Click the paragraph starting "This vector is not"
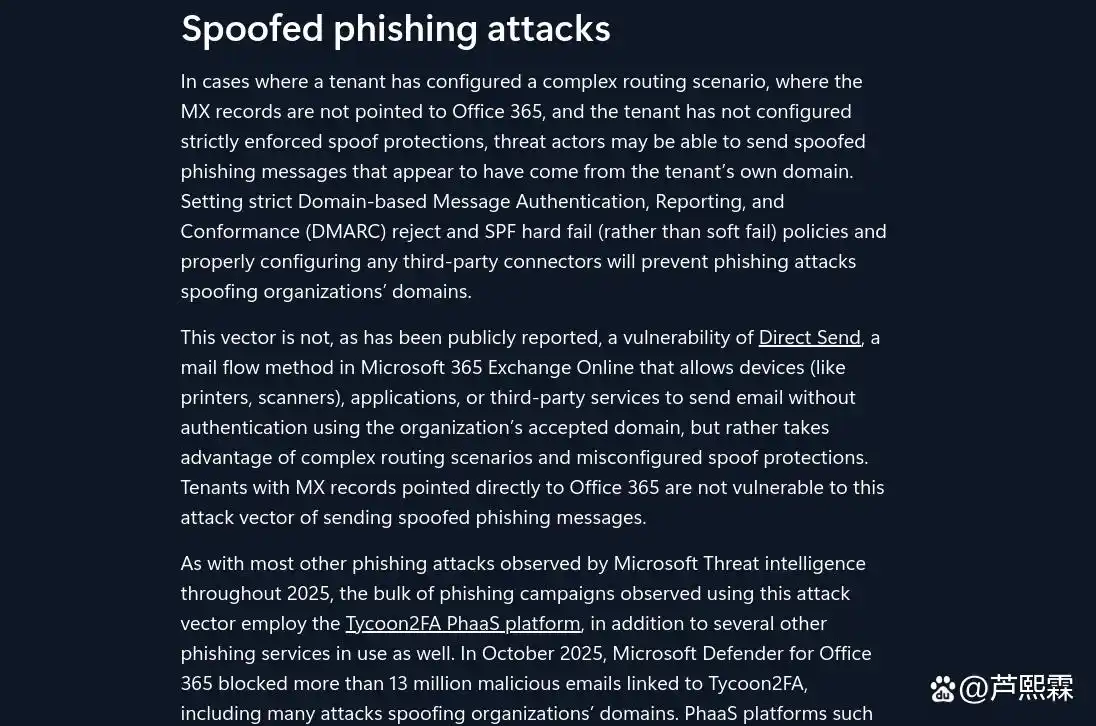 coord(533,428)
